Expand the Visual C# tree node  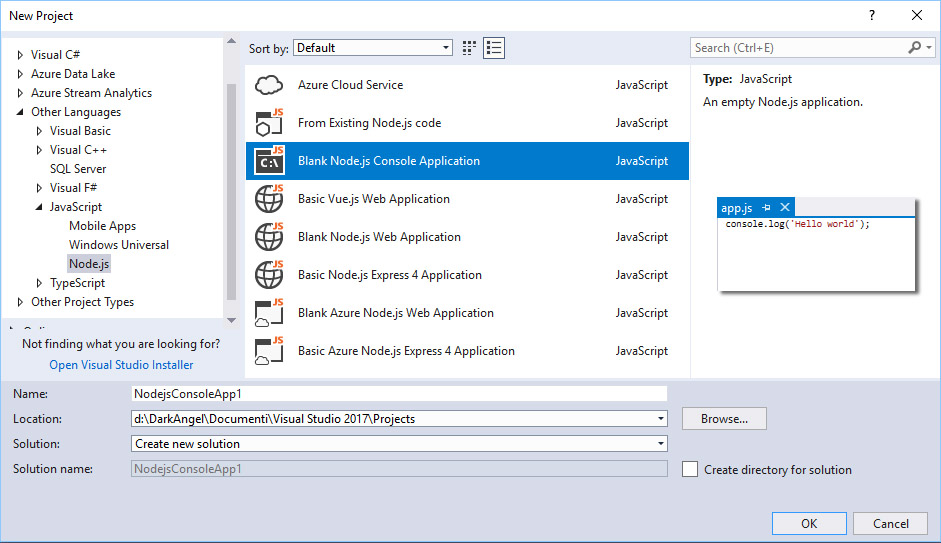pyautogui.click(x=20, y=55)
